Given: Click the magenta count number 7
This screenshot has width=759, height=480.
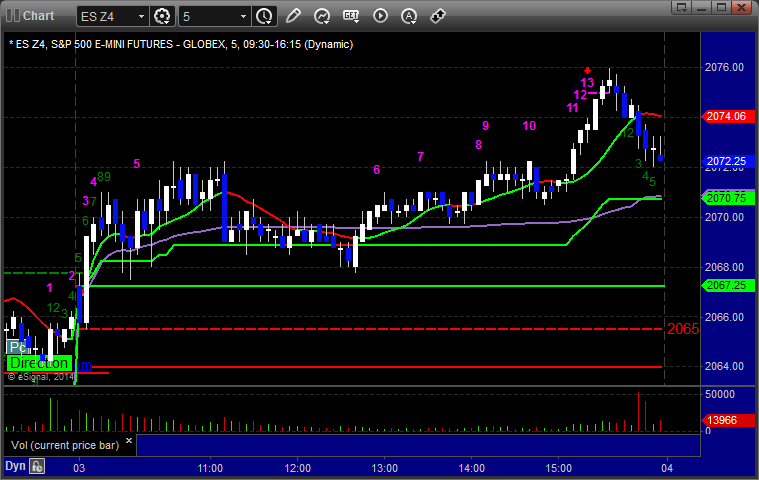Looking at the screenshot, I should click(x=420, y=156).
